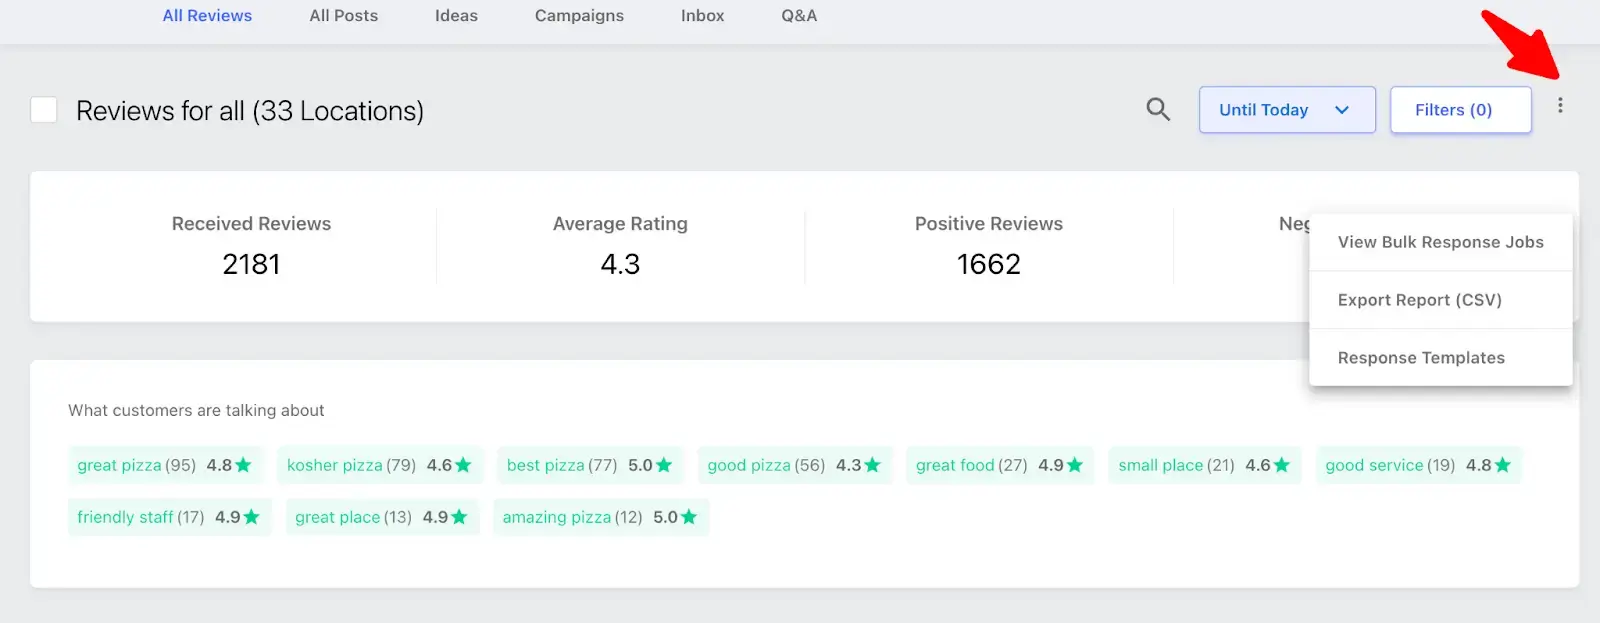This screenshot has height=623, width=1600.
Task: Click the star on friendly staff tag
Action: pos(251,517)
